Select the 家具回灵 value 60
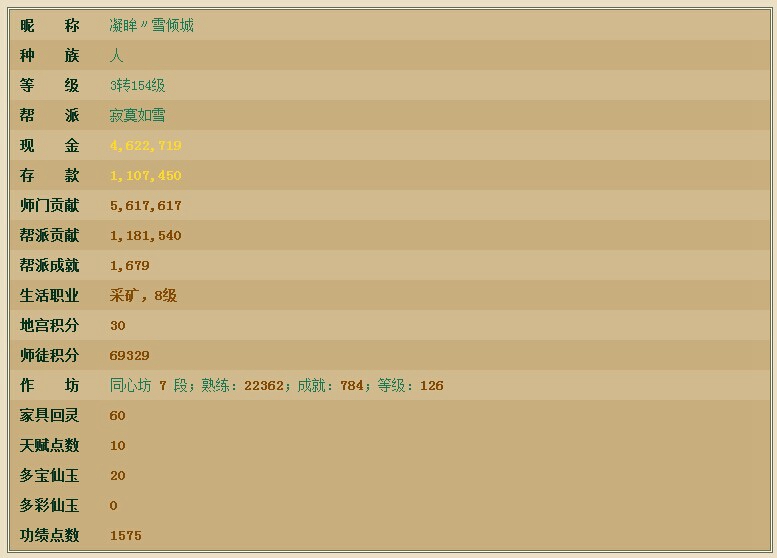Screen dimensions: 777x558 [118, 416]
